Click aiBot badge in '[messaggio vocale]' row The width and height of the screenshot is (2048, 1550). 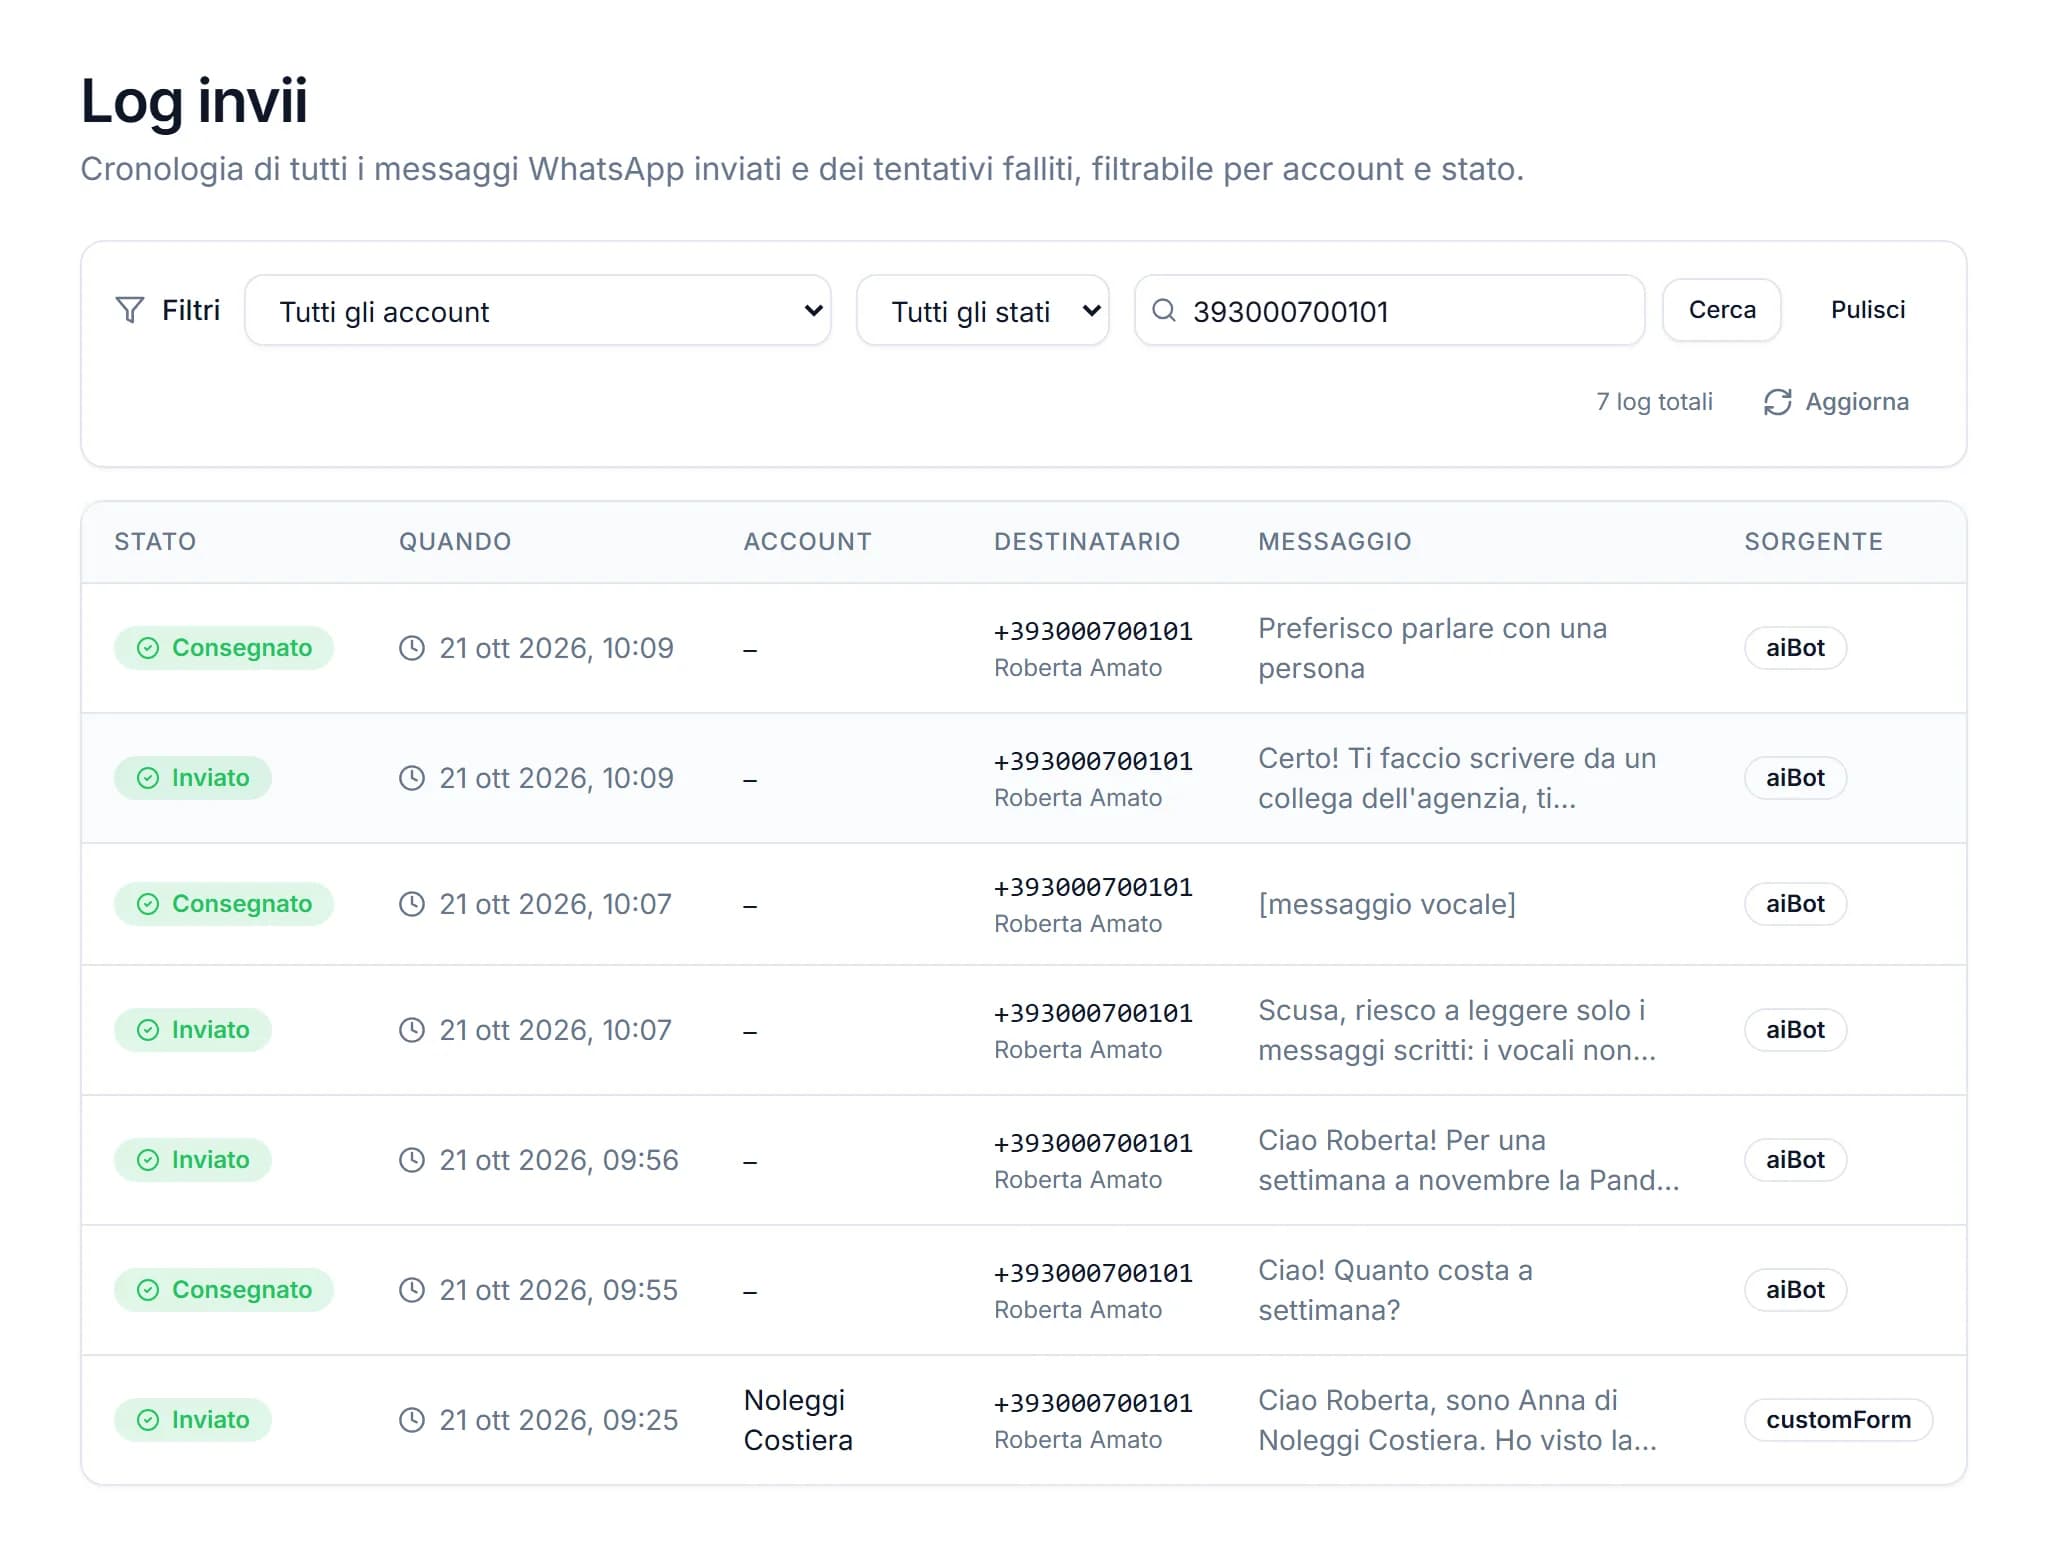pyautogui.click(x=1795, y=904)
